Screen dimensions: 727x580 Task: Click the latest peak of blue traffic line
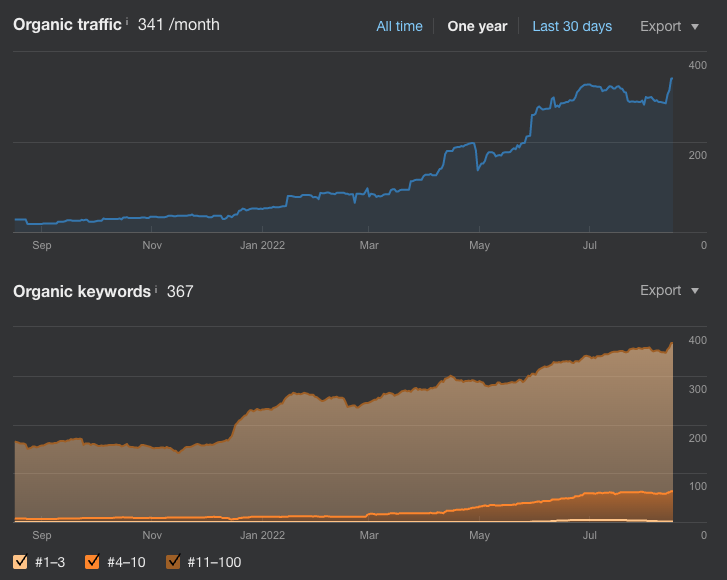[x=671, y=79]
